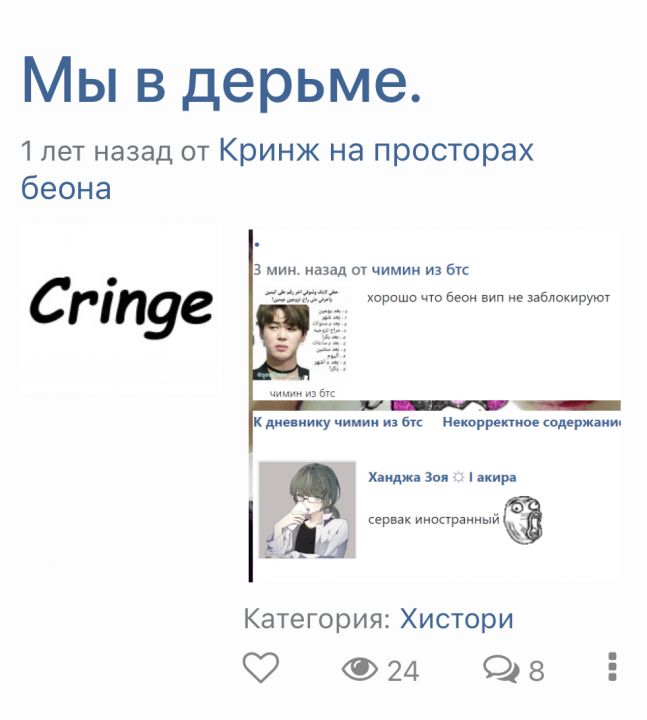Click the eye views icon
Image resolution: width=647 pixels, height=720 pixels.
pos(360,669)
